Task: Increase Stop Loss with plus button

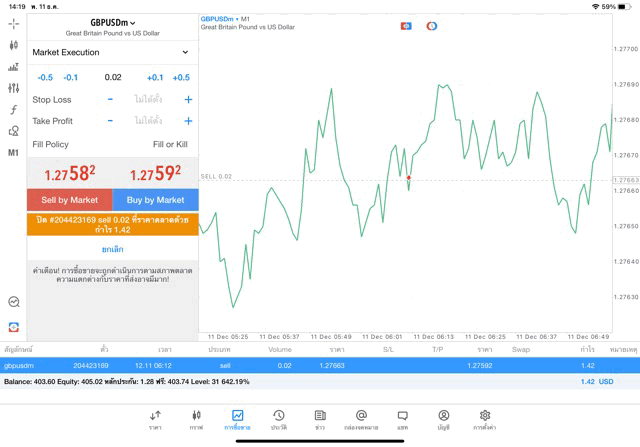Action: 188,100
